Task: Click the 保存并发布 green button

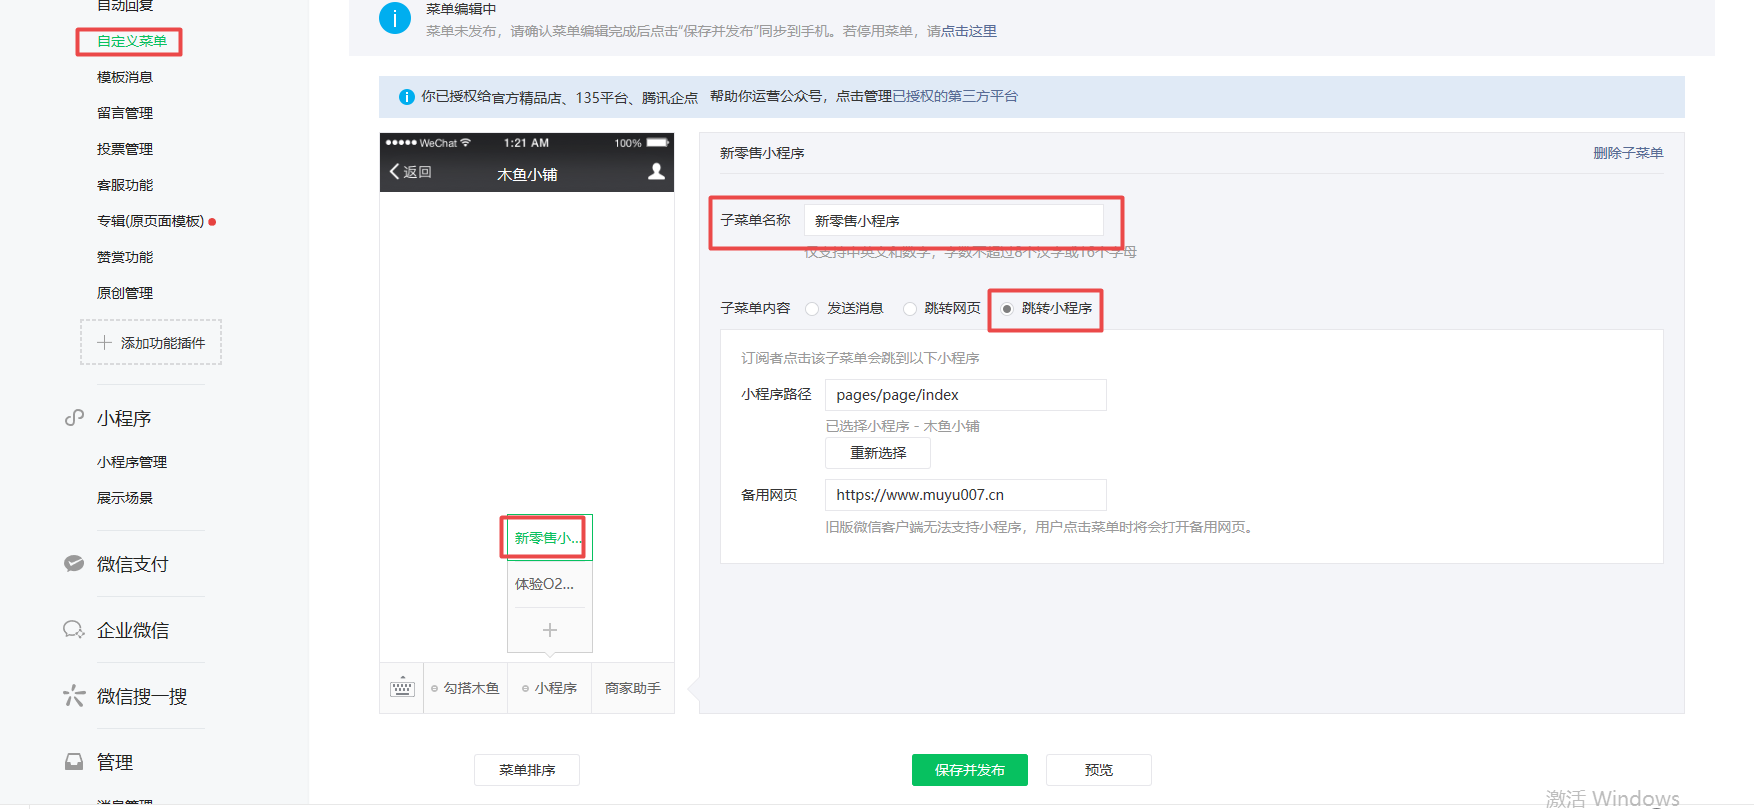Action: 970,770
